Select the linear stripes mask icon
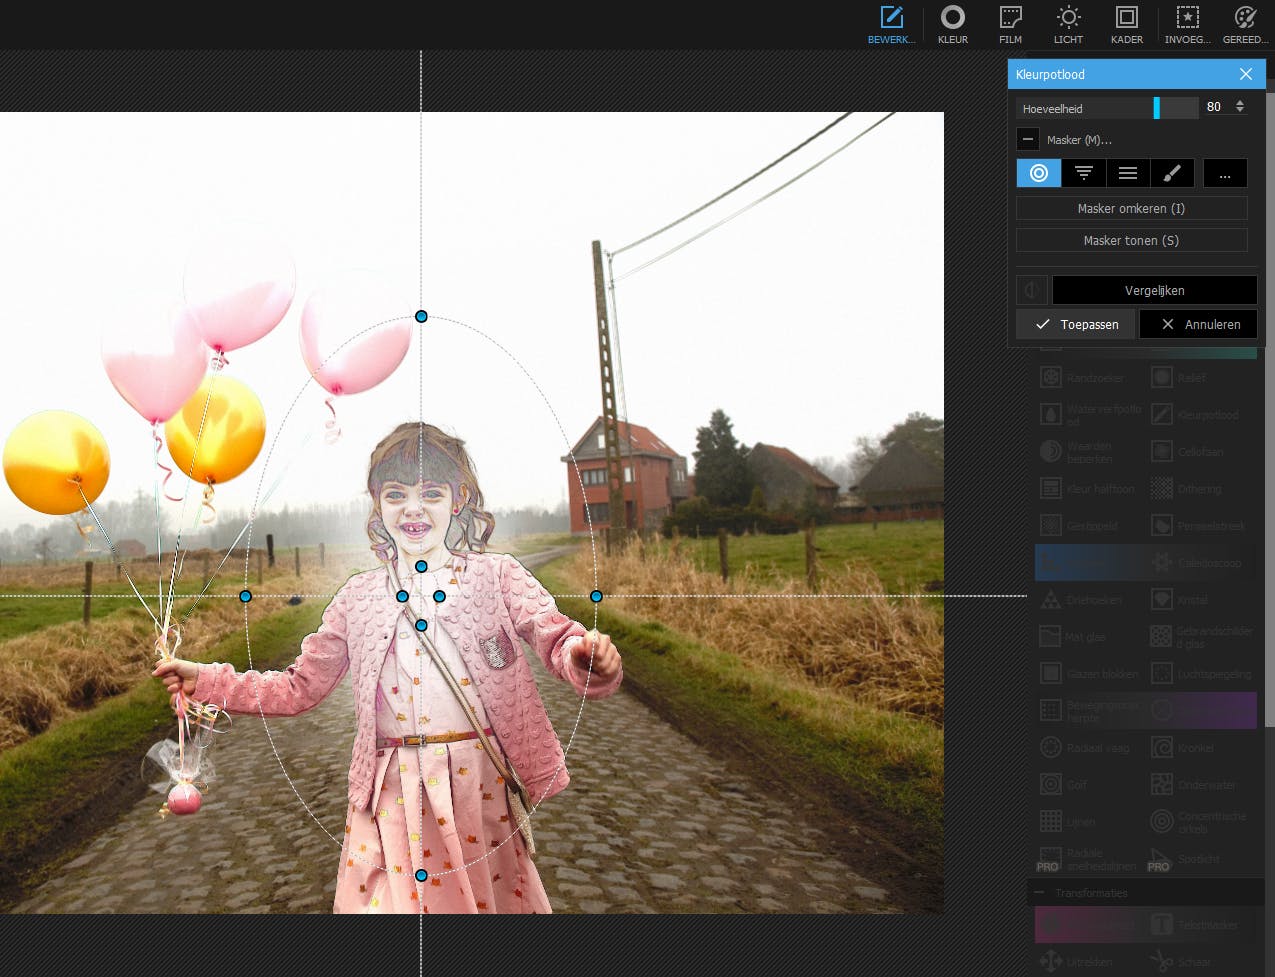Viewport: 1275px width, 977px height. 1127,173
